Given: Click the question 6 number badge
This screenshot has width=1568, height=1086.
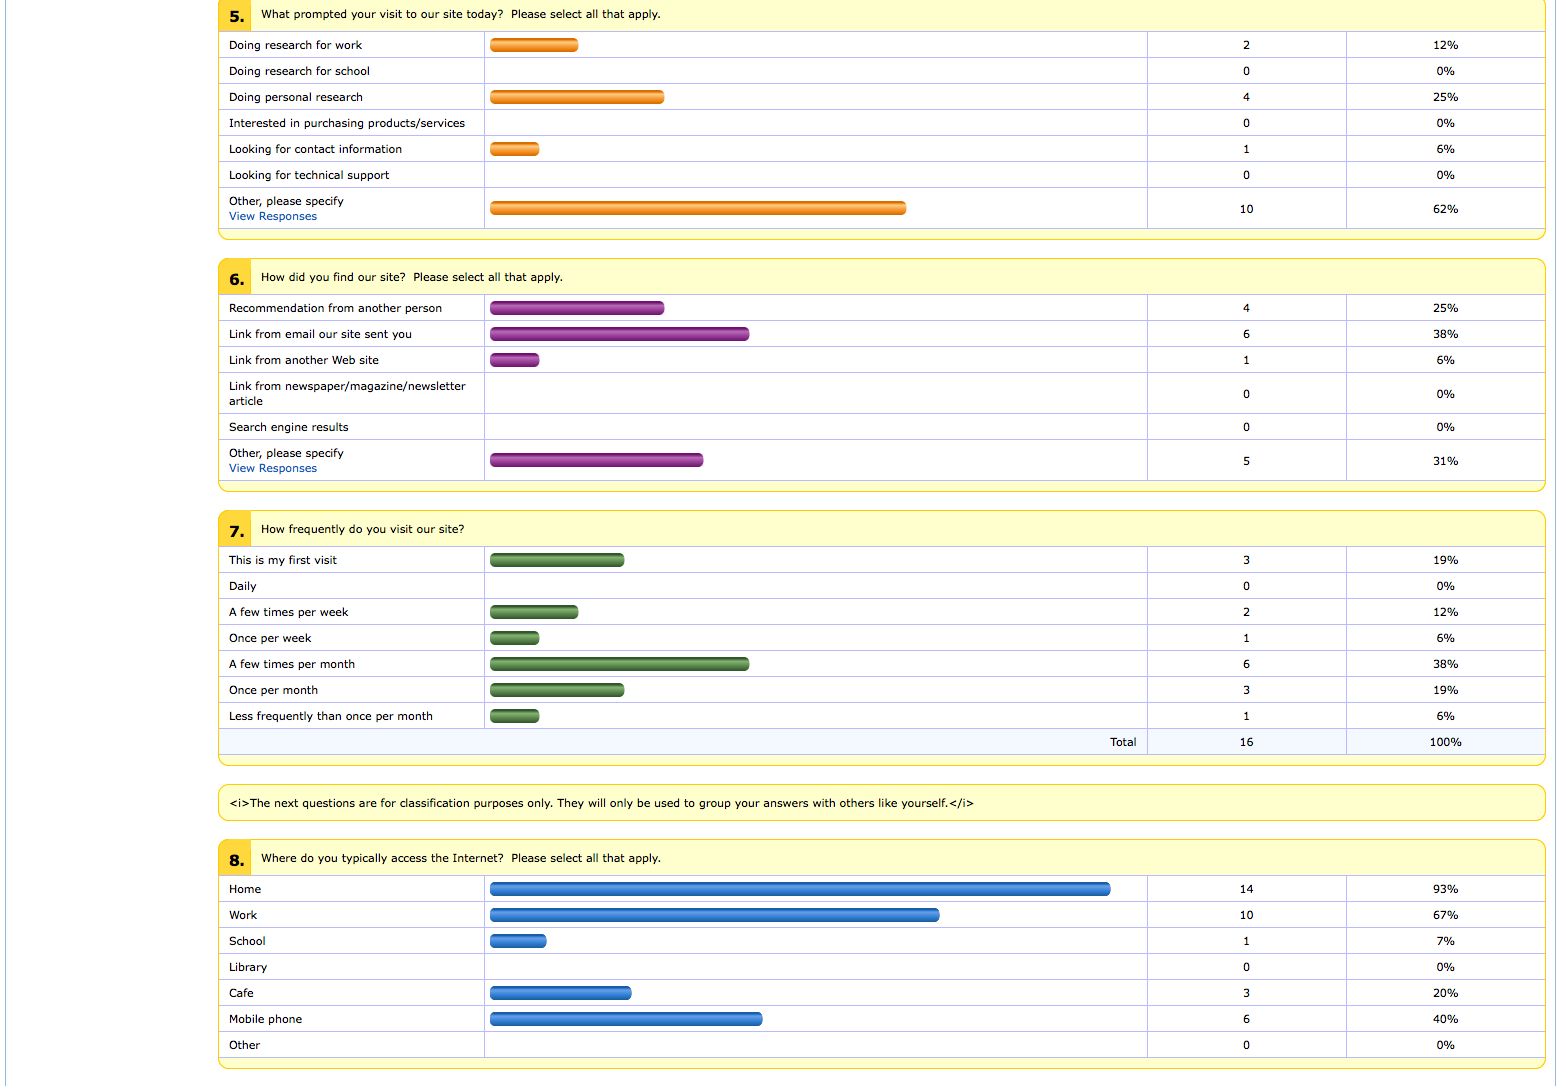Looking at the screenshot, I should pos(237,279).
